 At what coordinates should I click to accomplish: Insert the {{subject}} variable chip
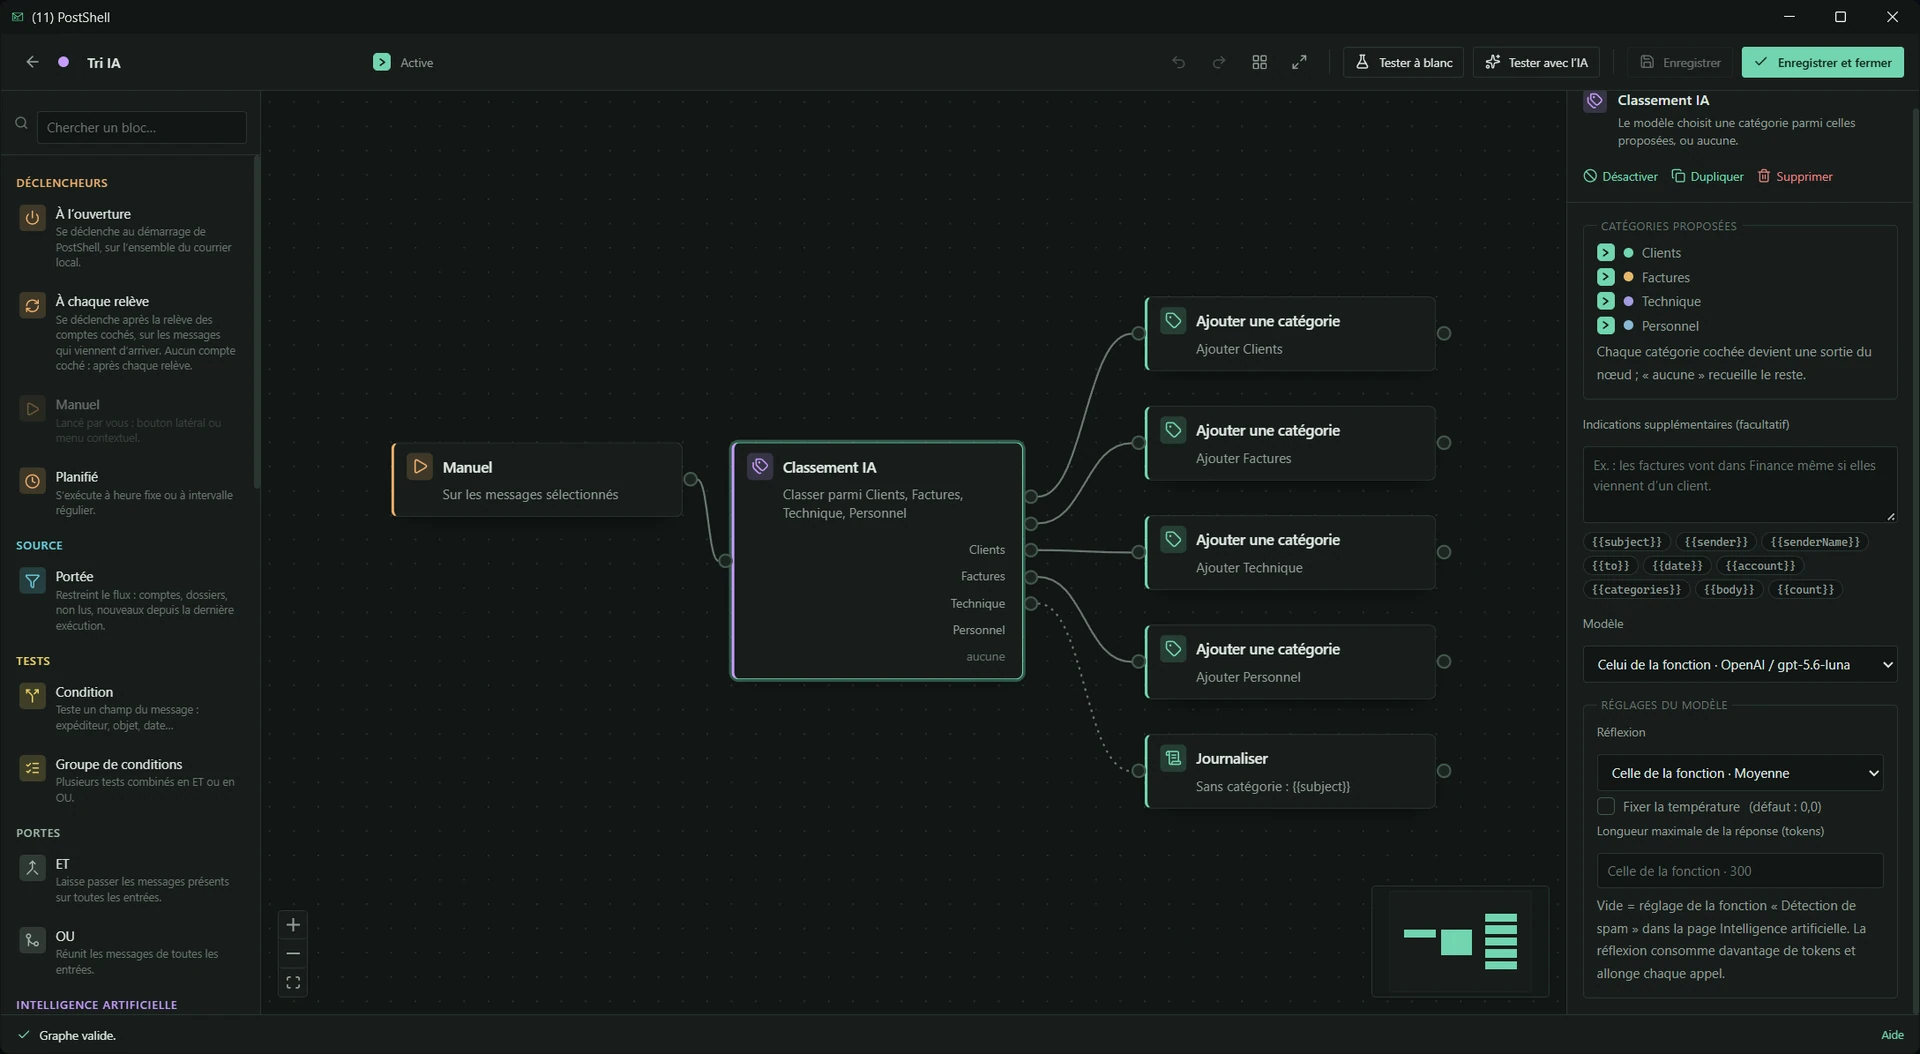pos(1626,542)
